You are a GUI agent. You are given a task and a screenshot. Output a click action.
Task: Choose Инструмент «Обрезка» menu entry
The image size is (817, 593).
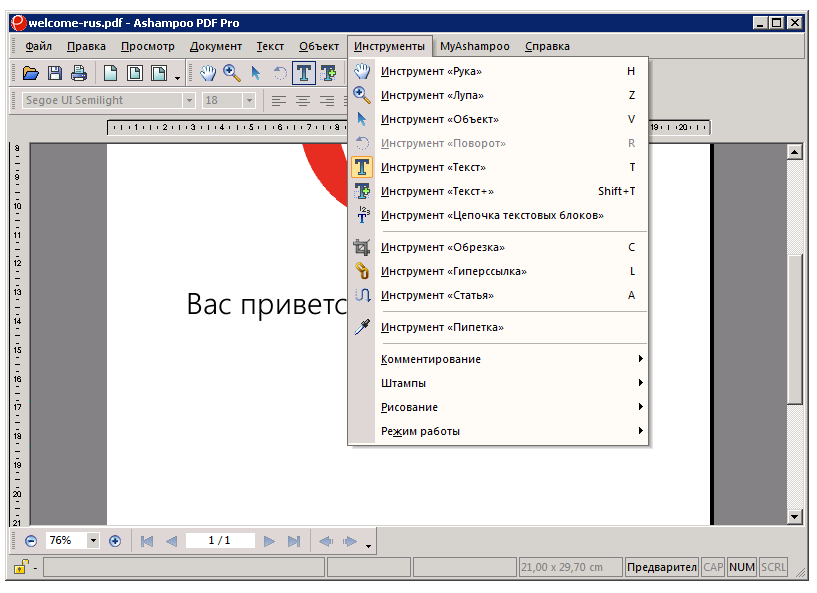click(x=498, y=248)
